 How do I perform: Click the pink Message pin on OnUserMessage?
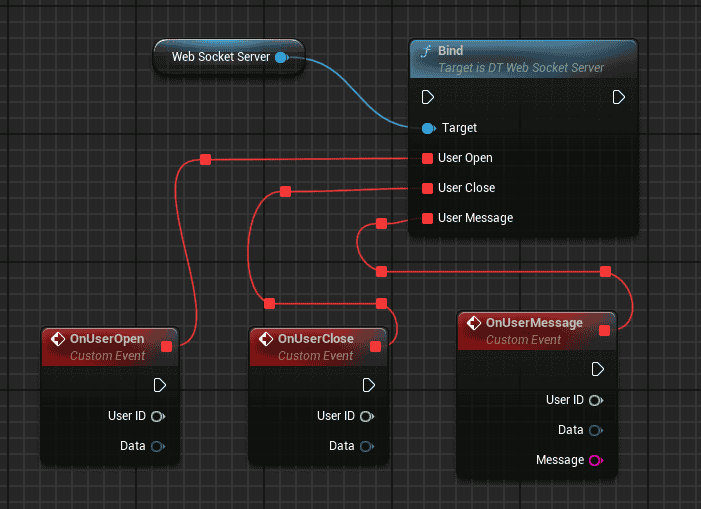tap(596, 460)
